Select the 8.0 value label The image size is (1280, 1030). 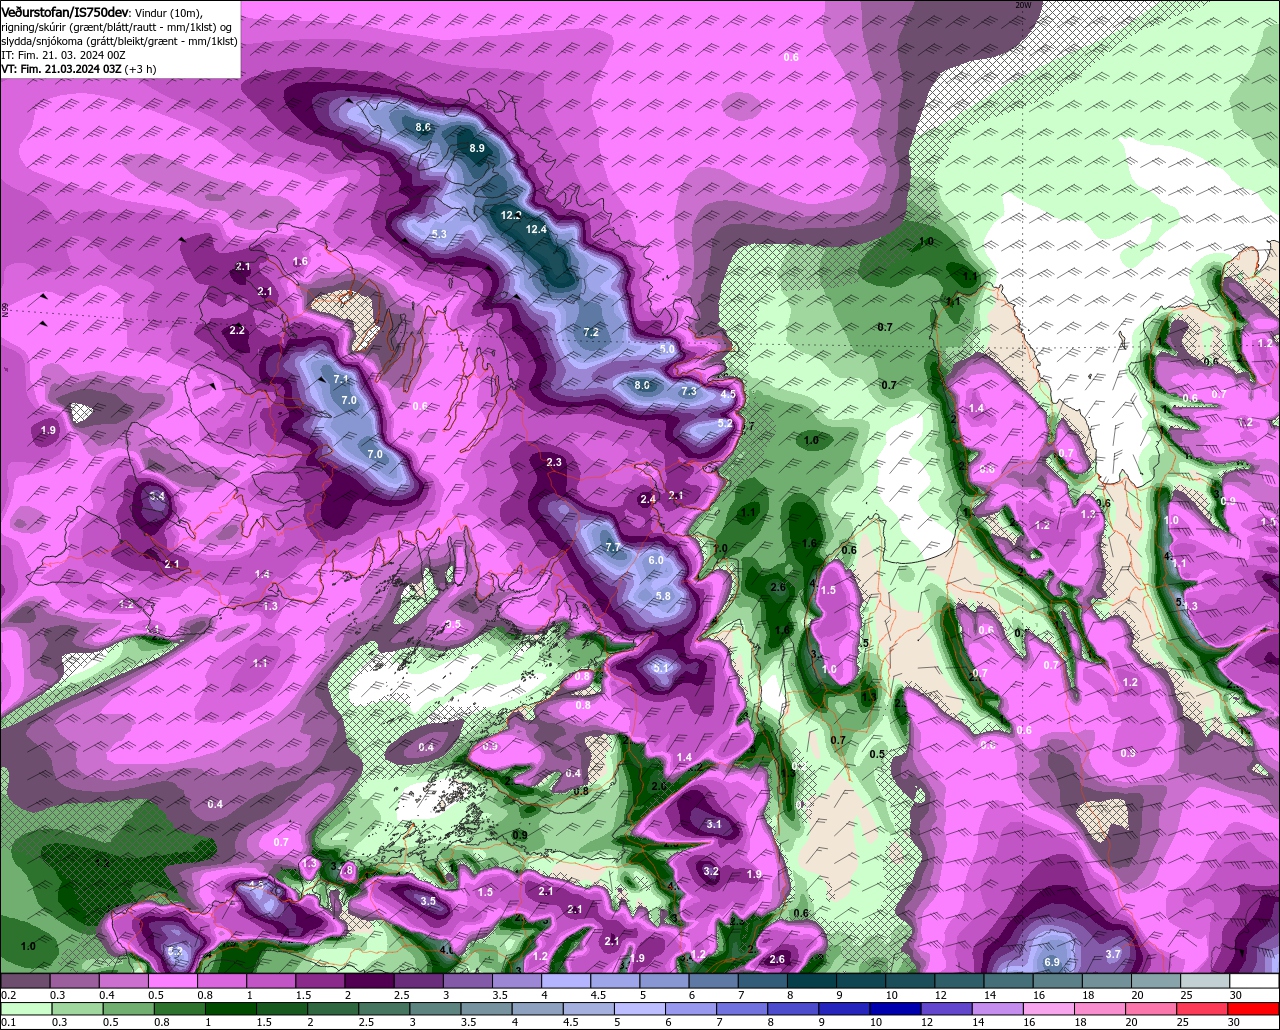click(x=642, y=385)
